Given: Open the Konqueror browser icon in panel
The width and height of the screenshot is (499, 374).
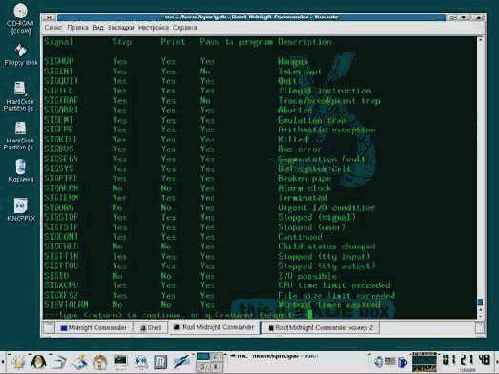Looking at the screenshot, I should coord(141,362).
